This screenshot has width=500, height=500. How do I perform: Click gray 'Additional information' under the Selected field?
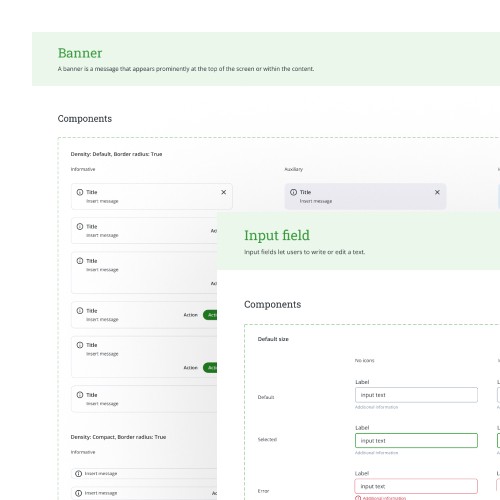click(x=376, y=453)
